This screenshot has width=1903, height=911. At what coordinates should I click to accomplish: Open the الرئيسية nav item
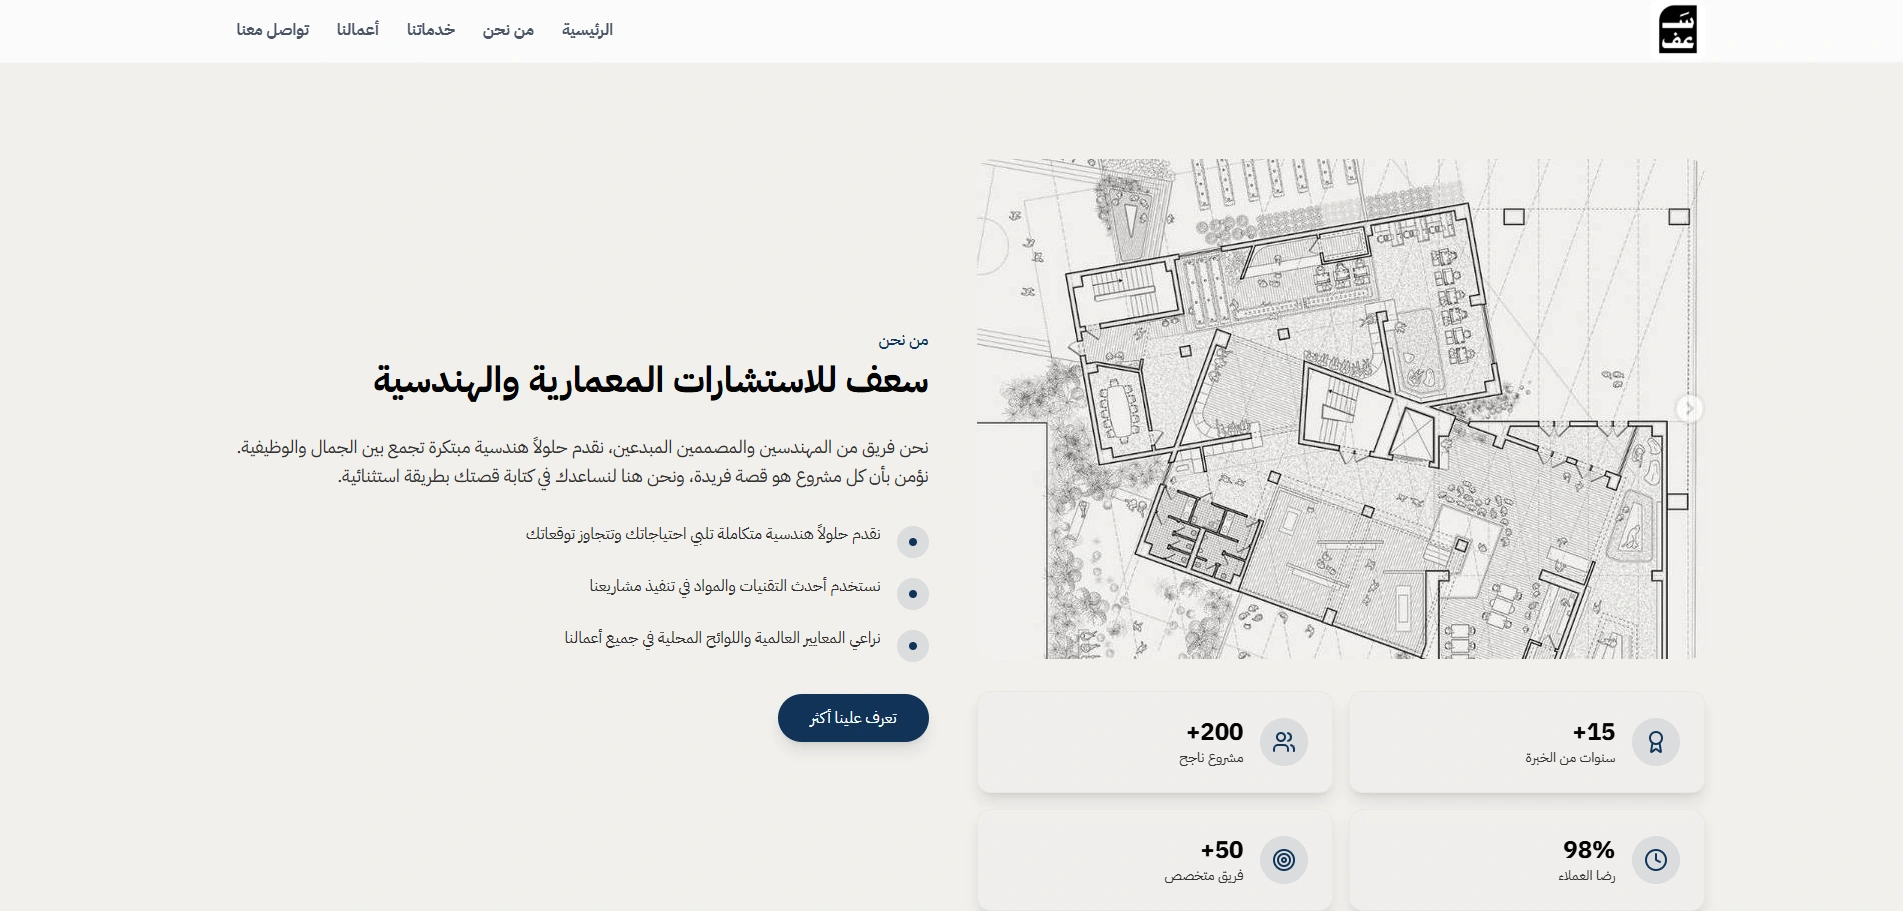pos(587,30)
